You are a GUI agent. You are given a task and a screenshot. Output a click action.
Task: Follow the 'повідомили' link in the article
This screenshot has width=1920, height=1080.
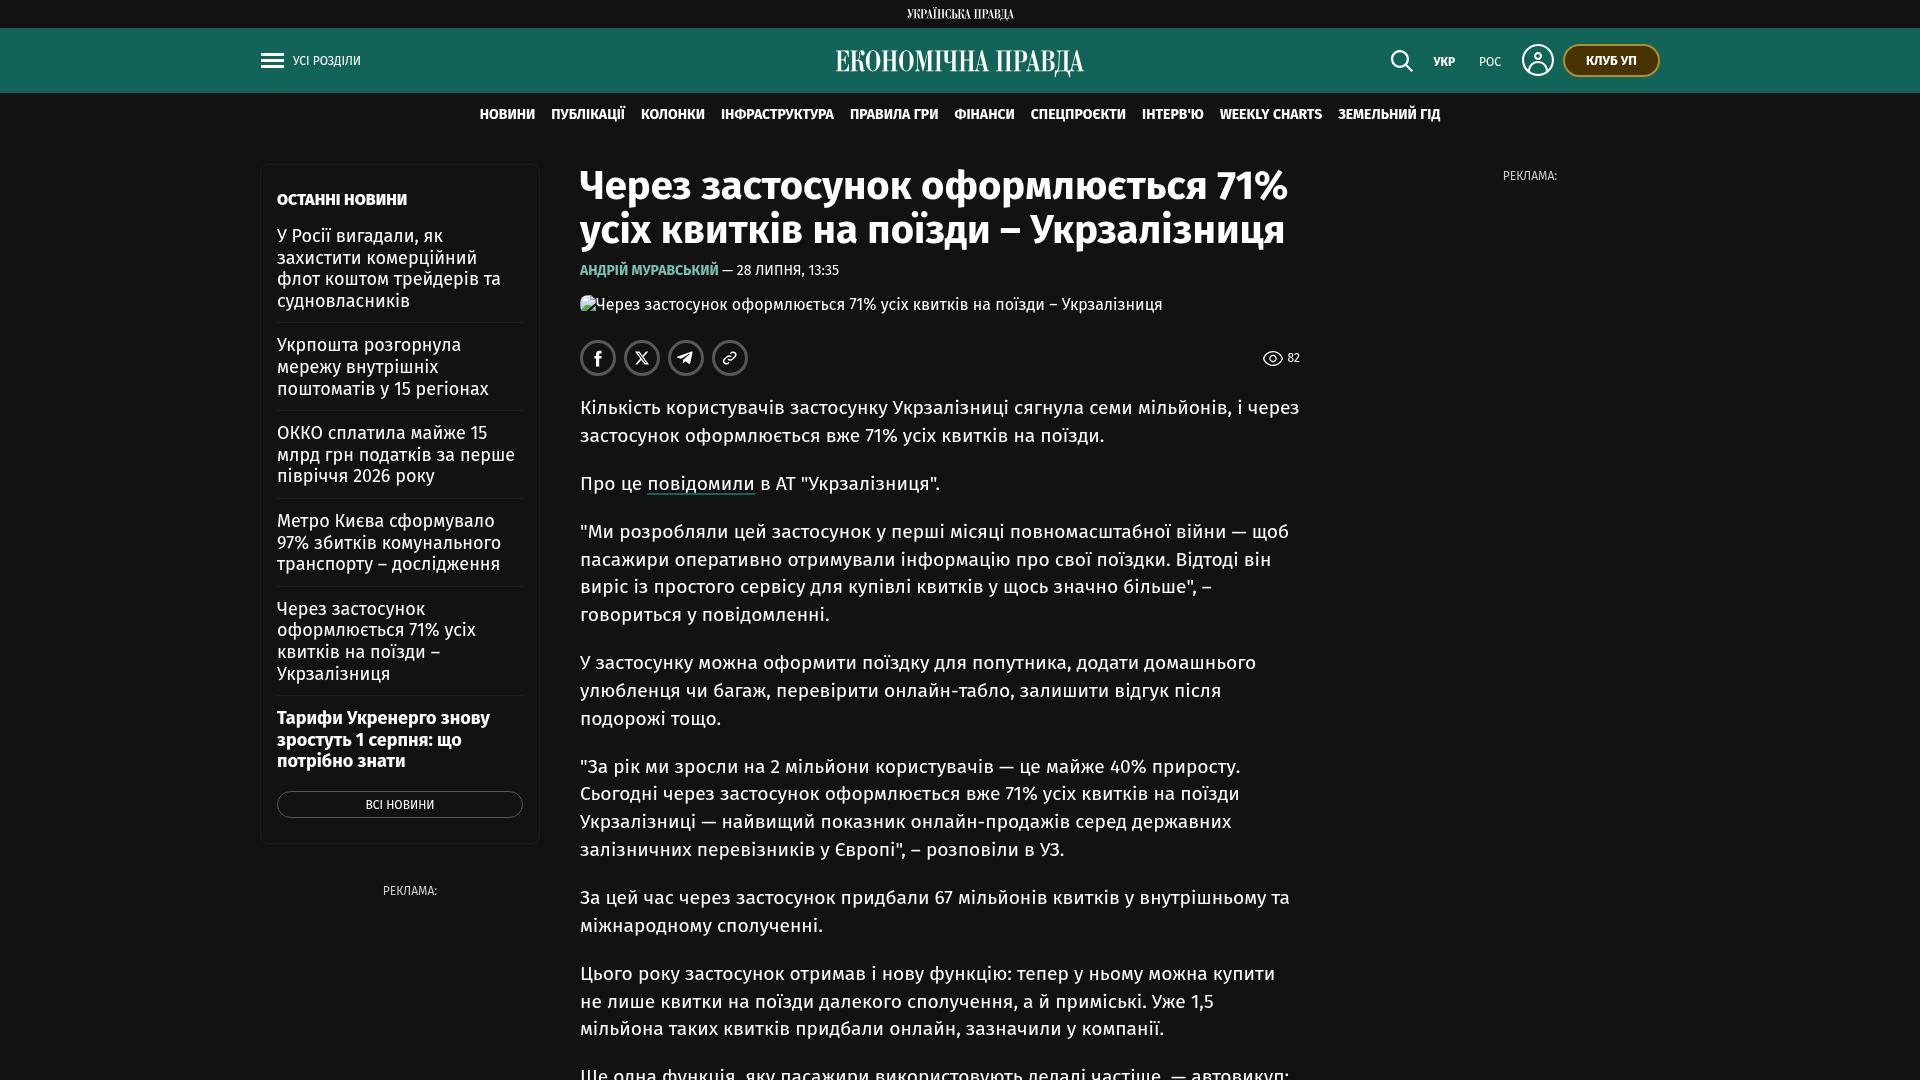(701, 484)
